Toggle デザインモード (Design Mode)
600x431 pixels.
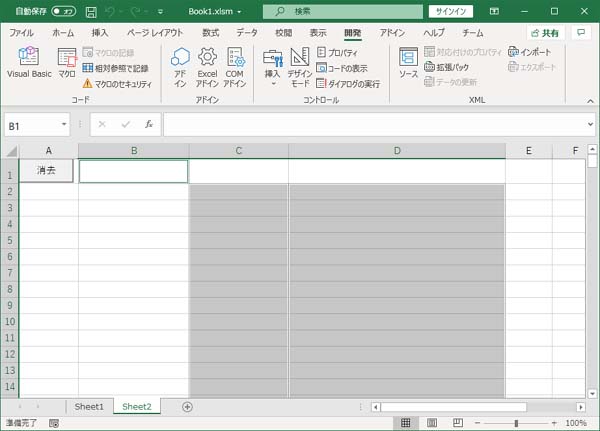click(299, 67)
